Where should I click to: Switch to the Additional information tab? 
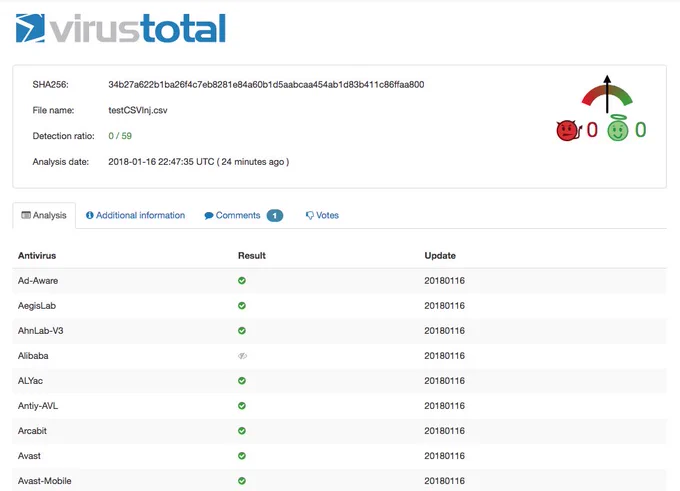[135, 215]
